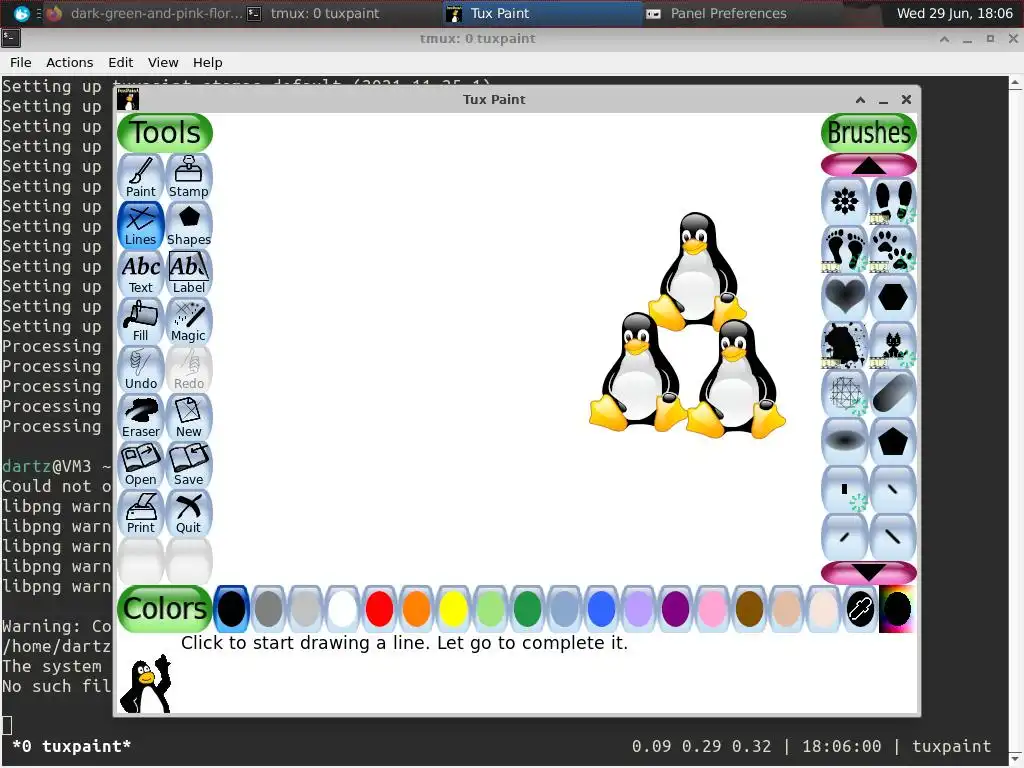Pick the dark green color swatch
Viewport: 1024px width, 768px height.
(527, 609)
